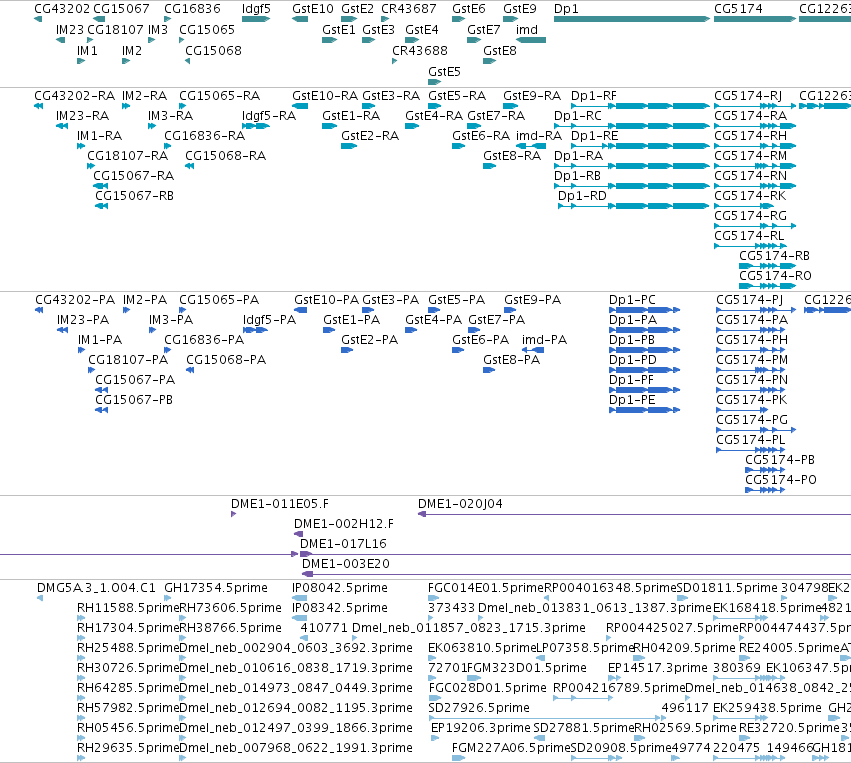851x763 pixels.
Task: Click the GstE5 gene feature
Action: pyautogui.click(x=435, y=82)
